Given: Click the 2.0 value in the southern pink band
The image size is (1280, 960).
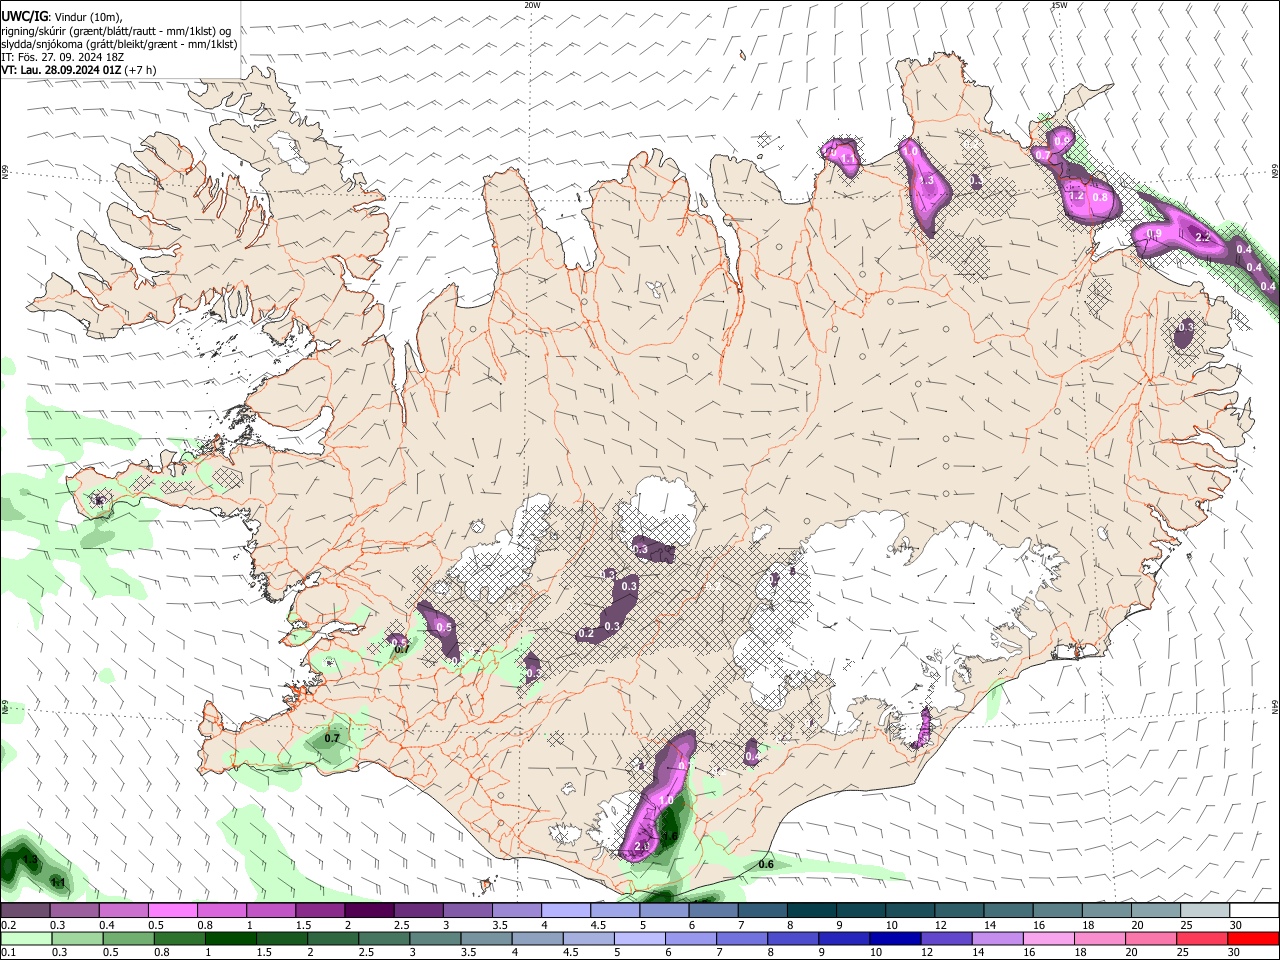Looking at the screenshot, I should [x=642, y=846].
